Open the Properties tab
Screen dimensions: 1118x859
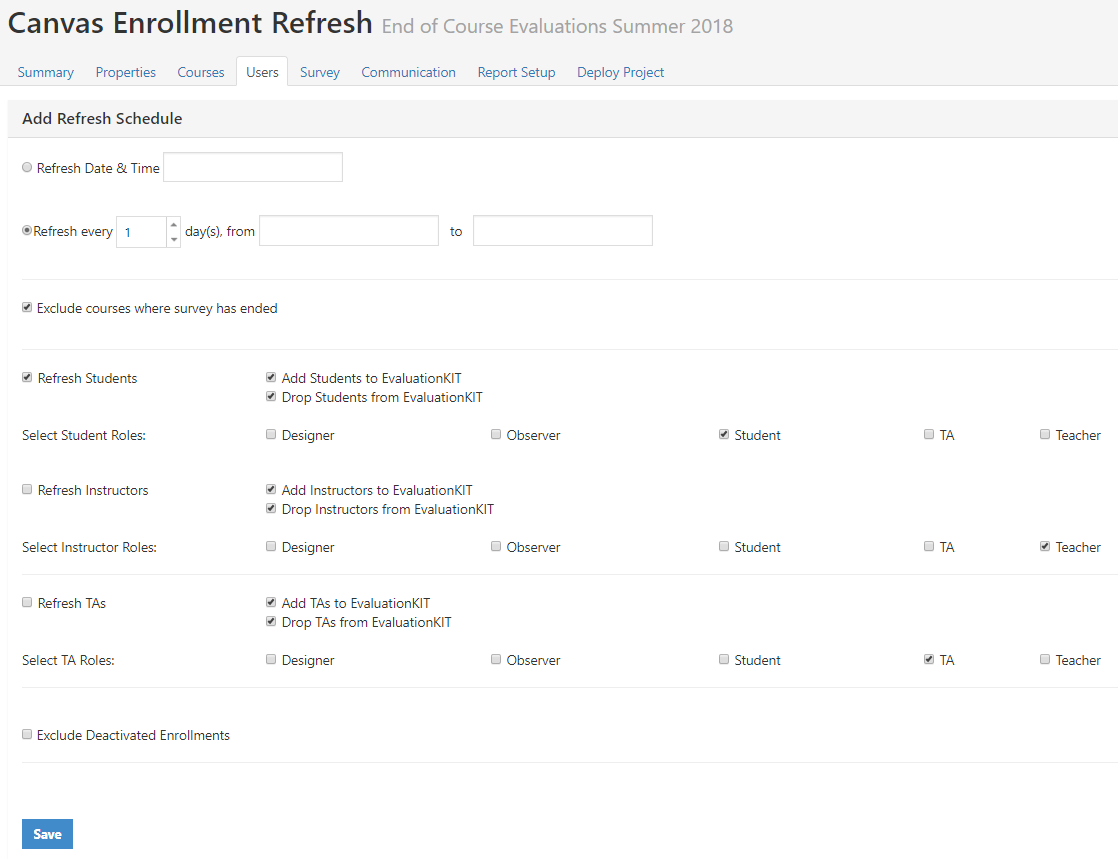pos(125,72)
